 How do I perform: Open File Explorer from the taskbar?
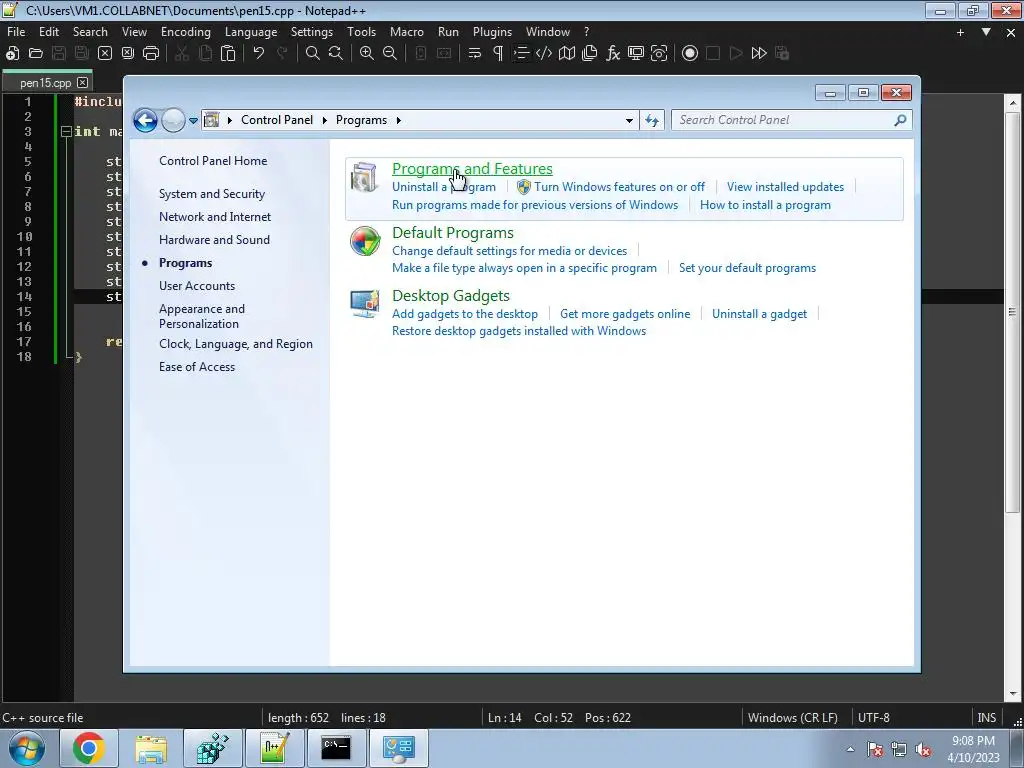coord(151,748)
